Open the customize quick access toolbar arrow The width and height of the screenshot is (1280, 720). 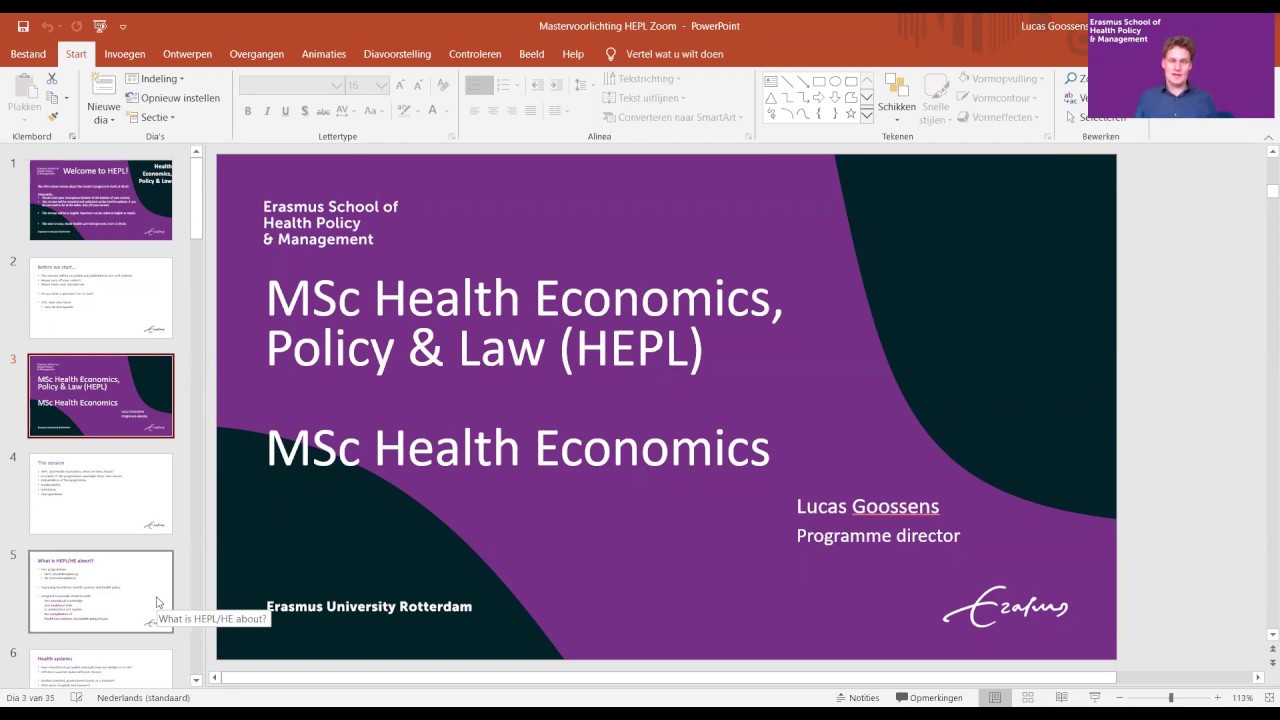(123, 27)
